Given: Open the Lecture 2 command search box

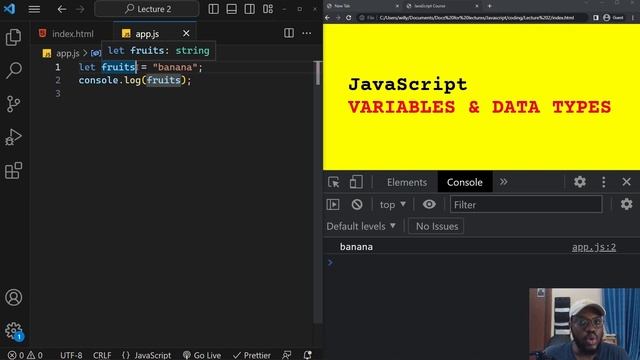Looking at the screenshot, I should 147,9.
